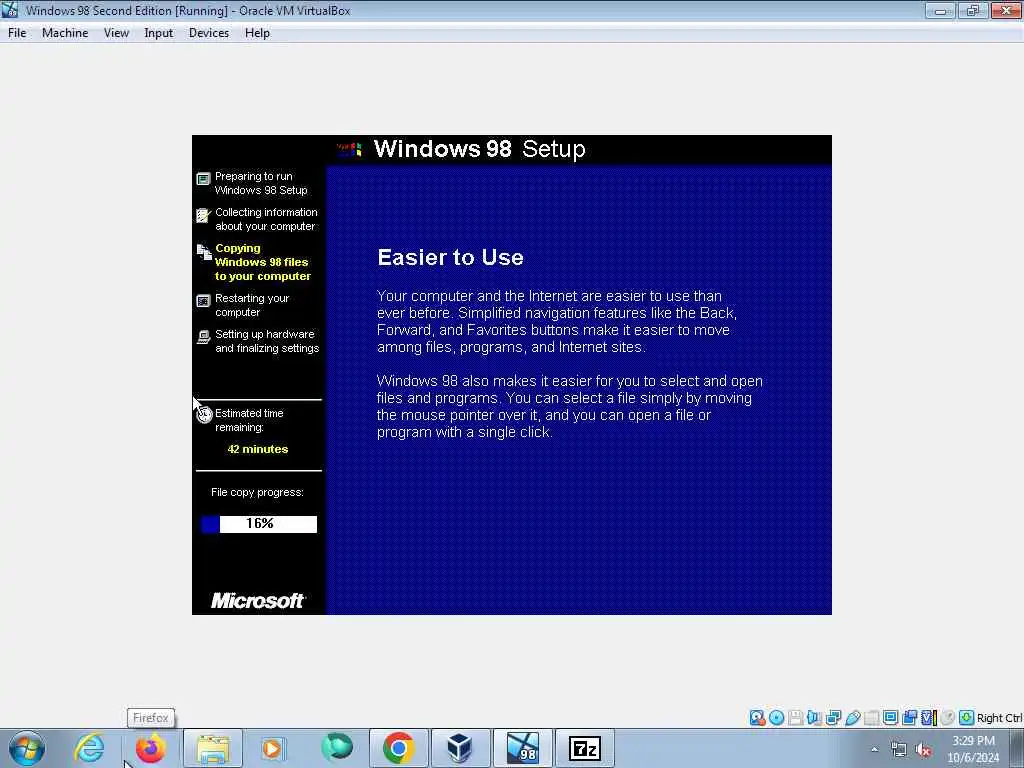Launch Firefox from the taskbar
1024x768 pixels.
tap(150, 748)
